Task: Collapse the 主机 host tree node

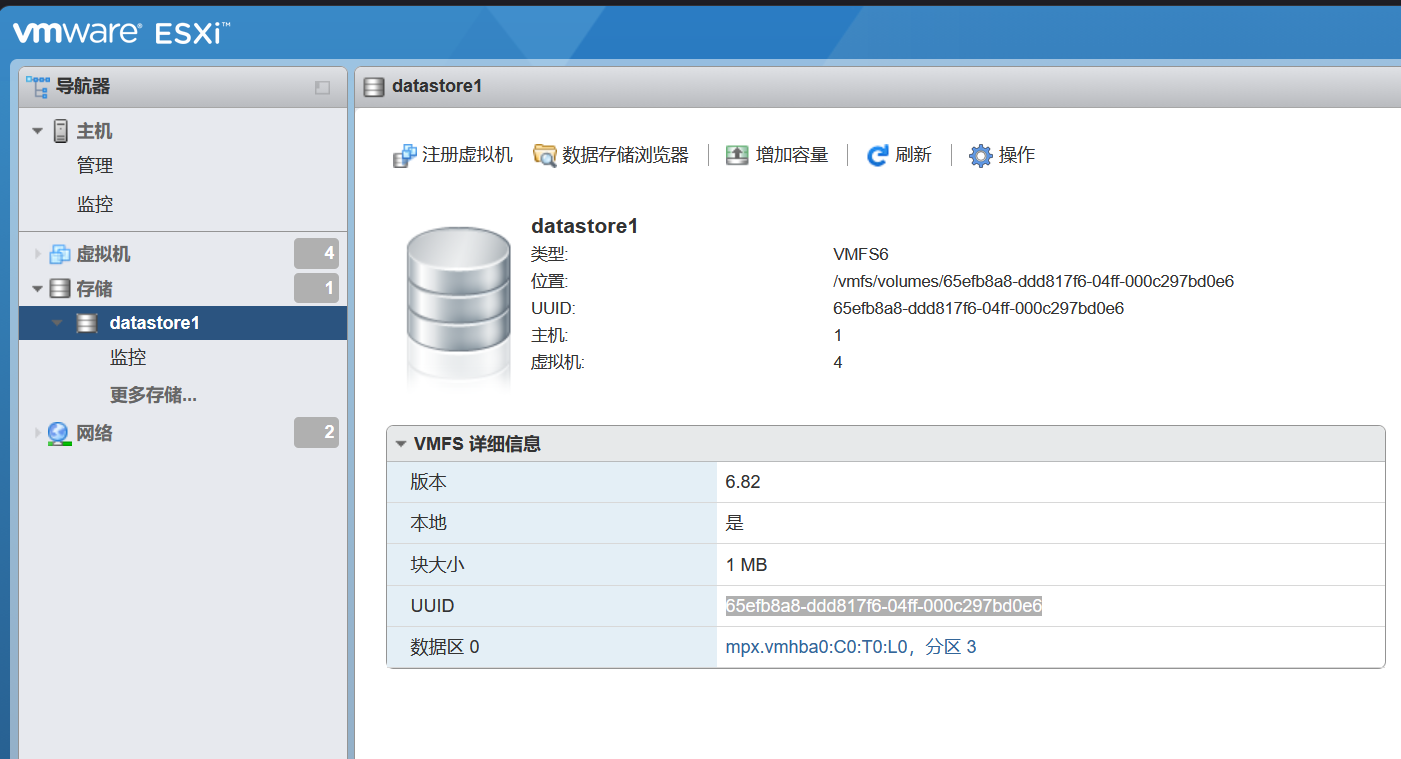Action: 38,131
